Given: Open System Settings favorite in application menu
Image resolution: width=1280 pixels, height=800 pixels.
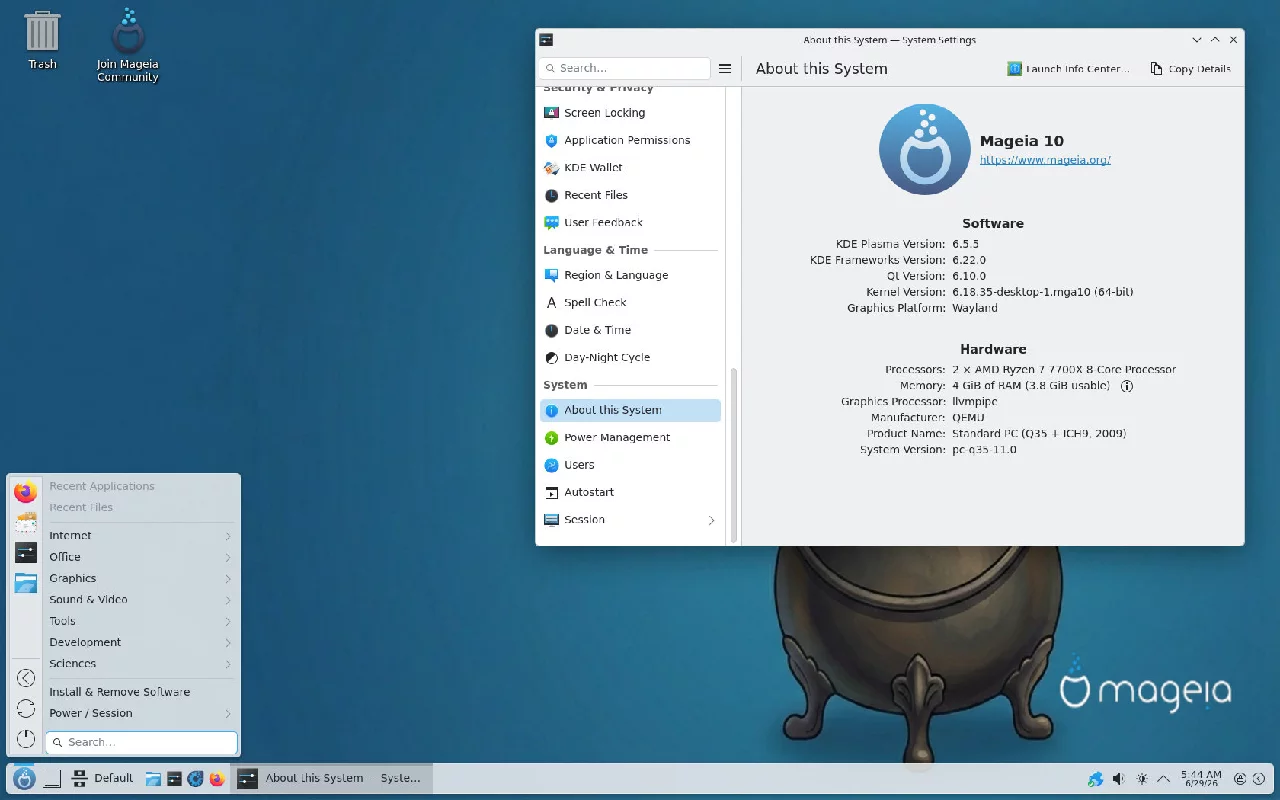Looking at the screenshot, I should (x=26, y=552).
